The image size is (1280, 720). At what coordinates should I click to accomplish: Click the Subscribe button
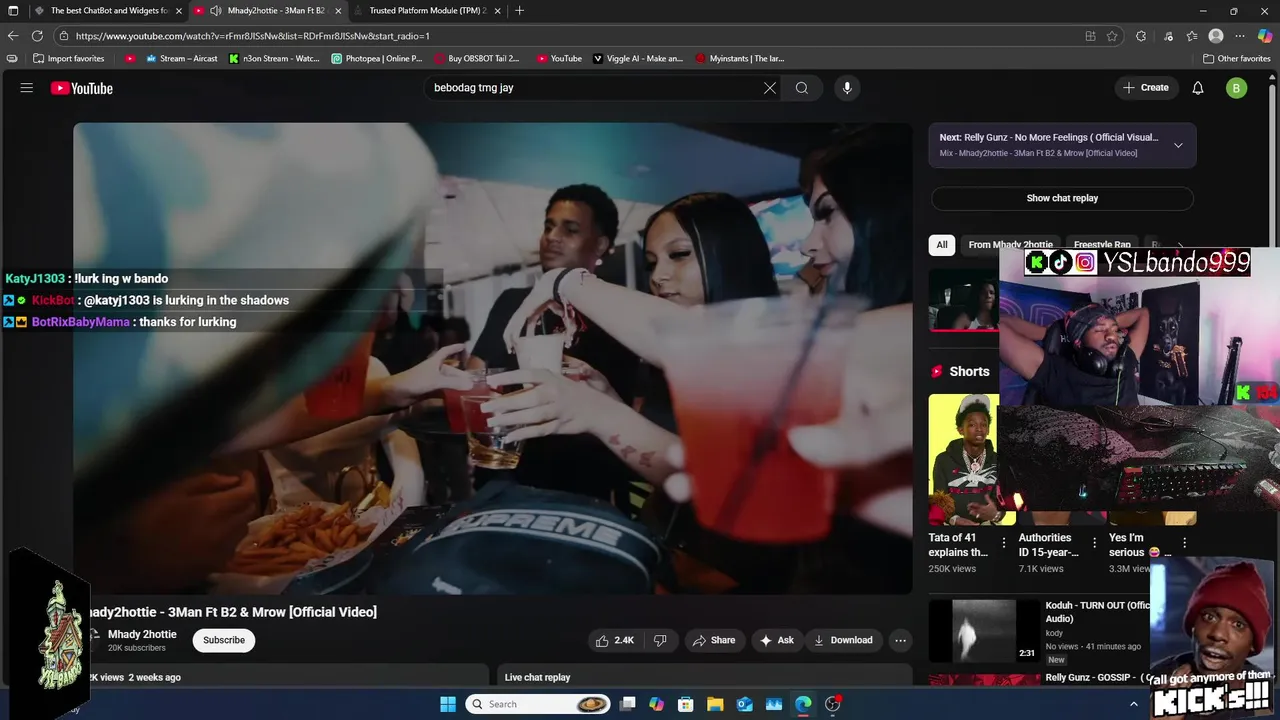224,640
